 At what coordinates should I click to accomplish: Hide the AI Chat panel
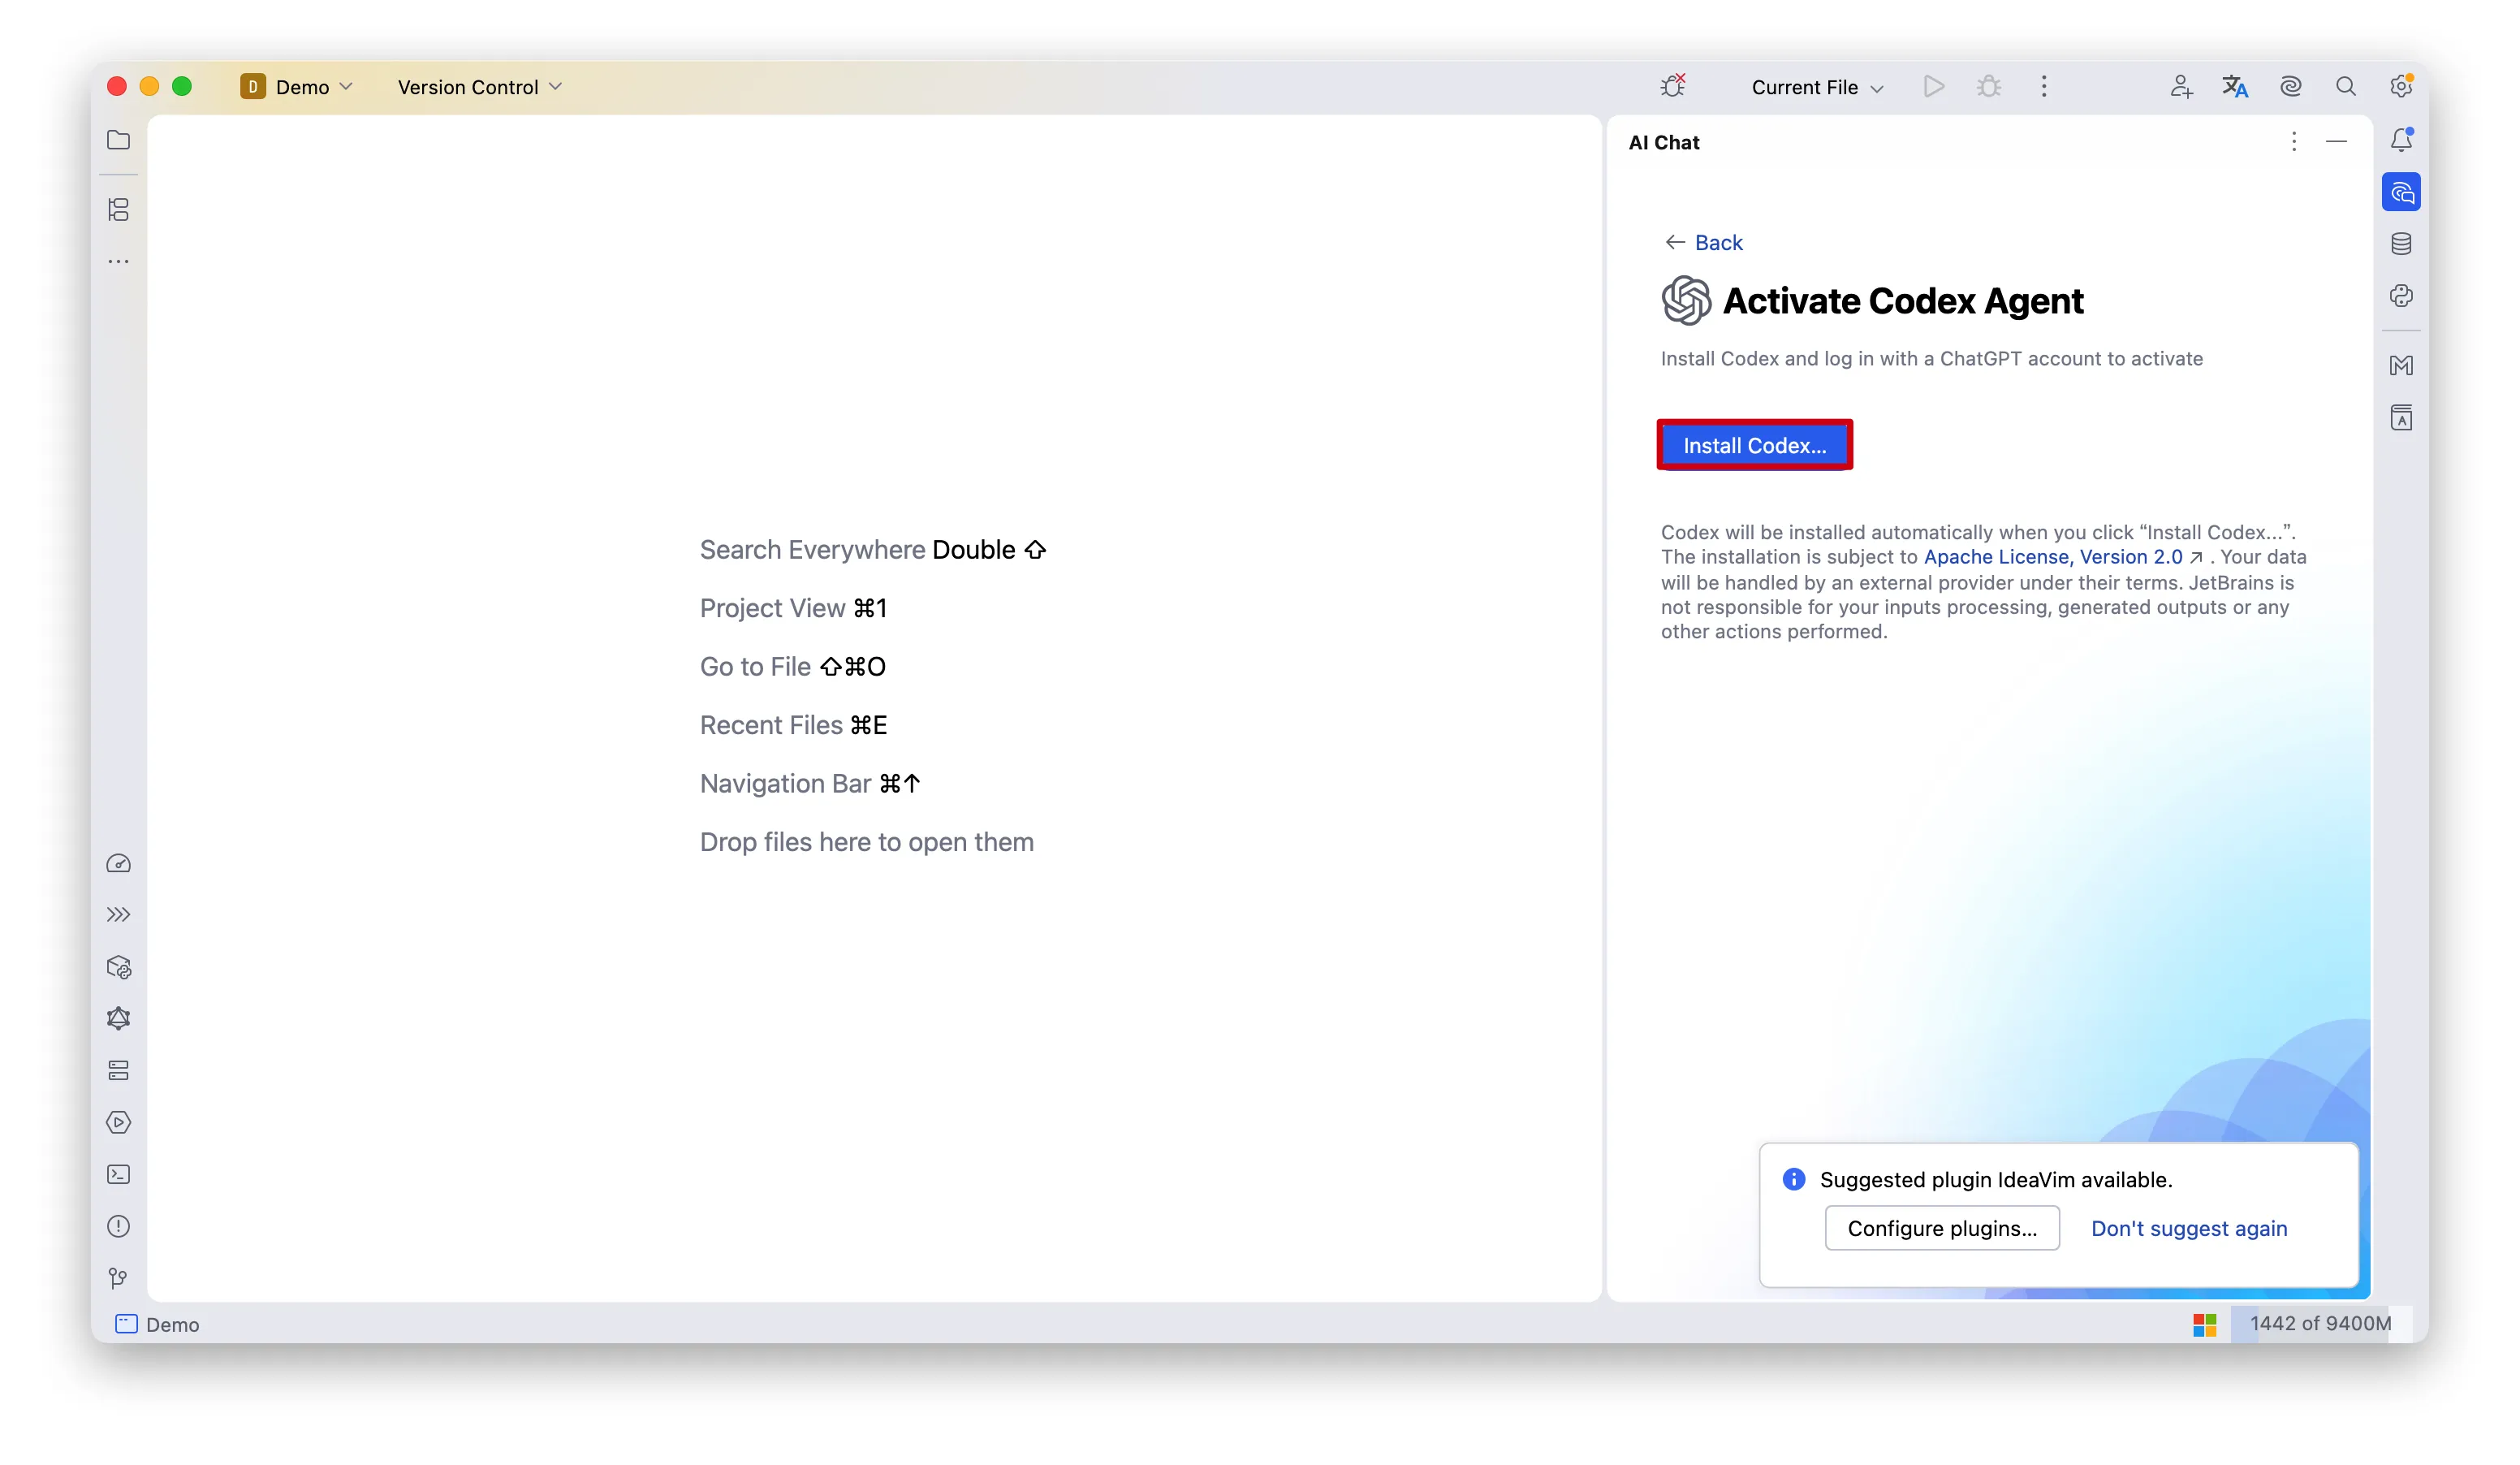[2336, 142]
